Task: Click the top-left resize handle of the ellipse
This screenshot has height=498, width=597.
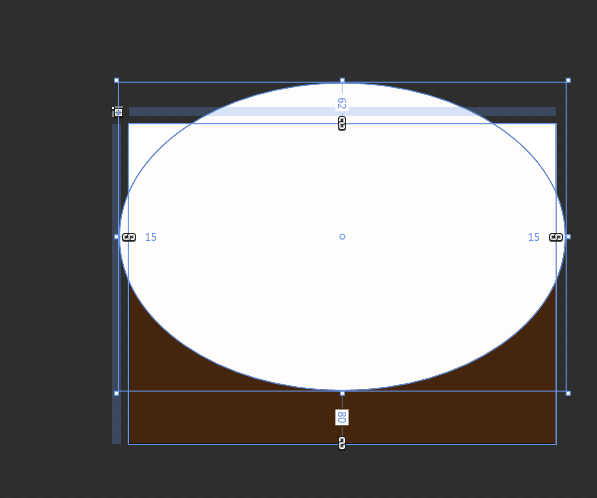Action: (x=117, y=80)
